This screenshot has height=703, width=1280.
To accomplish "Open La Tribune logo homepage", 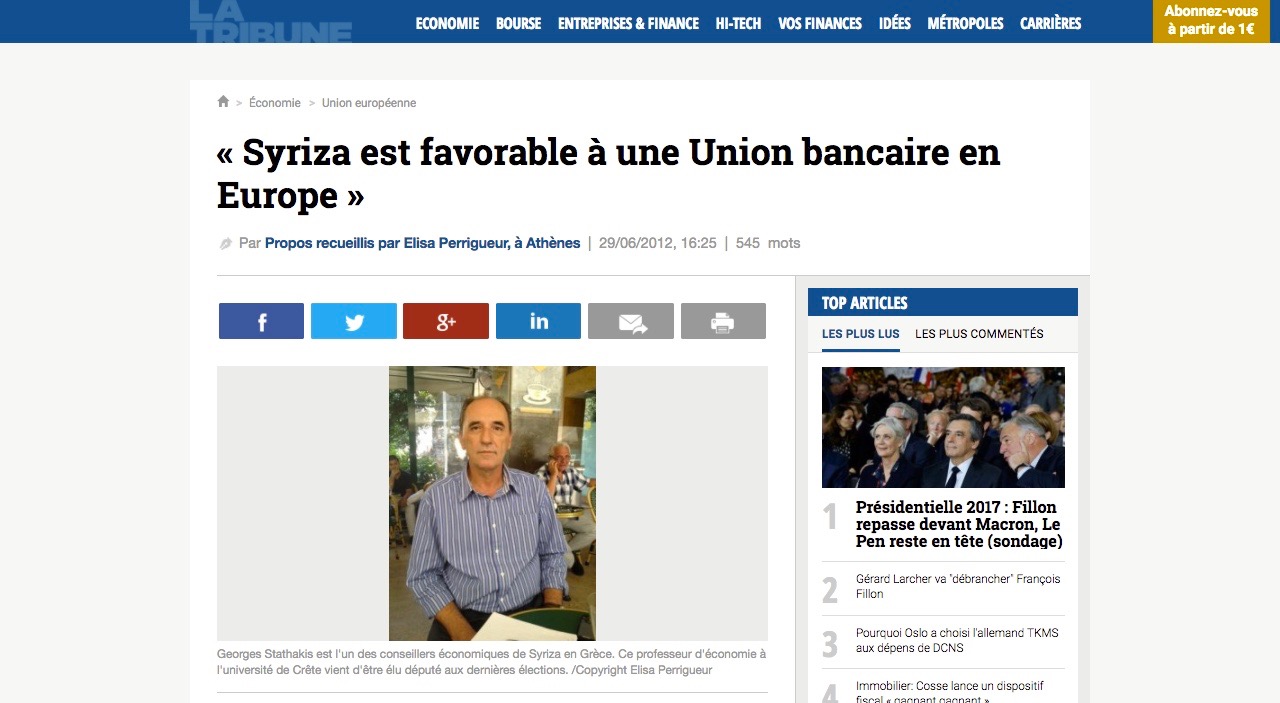I will (x=271, y=21).
